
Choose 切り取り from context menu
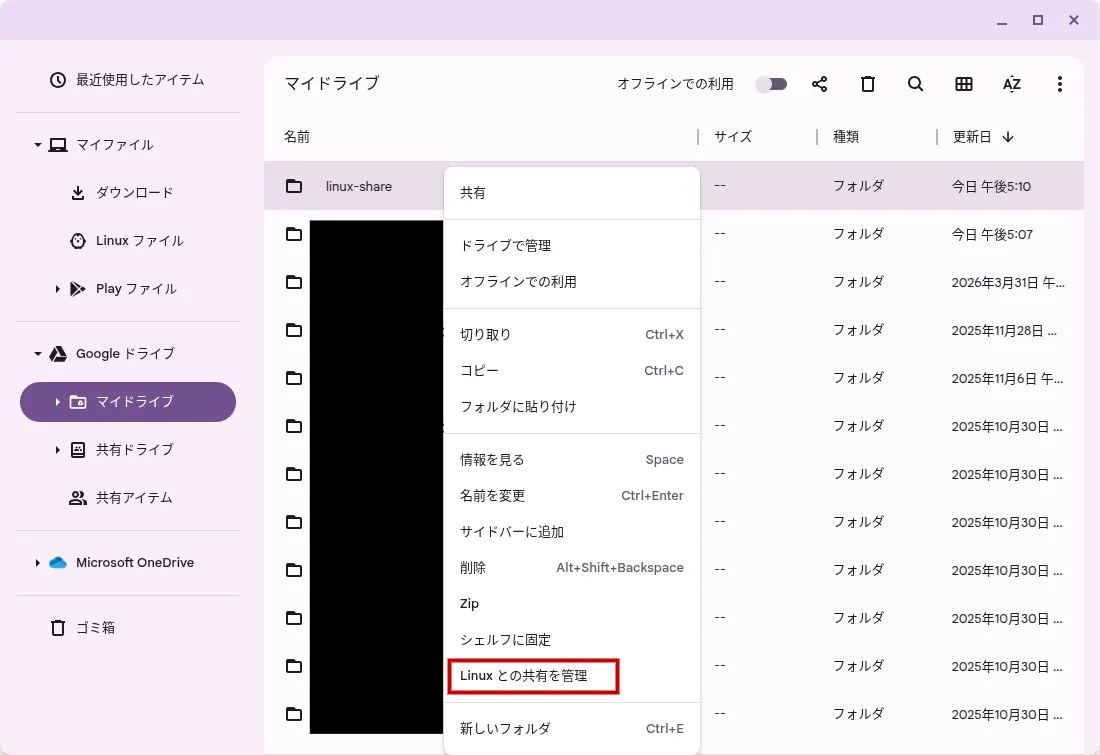[572, 335]
